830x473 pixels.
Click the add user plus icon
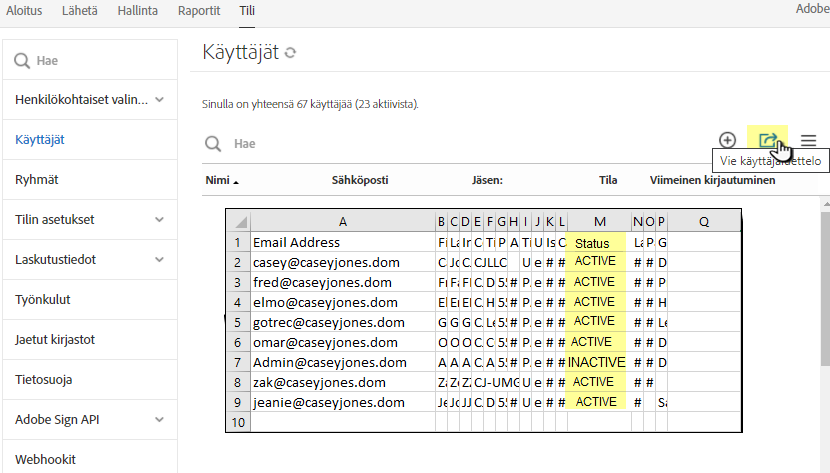coord(727,141)
